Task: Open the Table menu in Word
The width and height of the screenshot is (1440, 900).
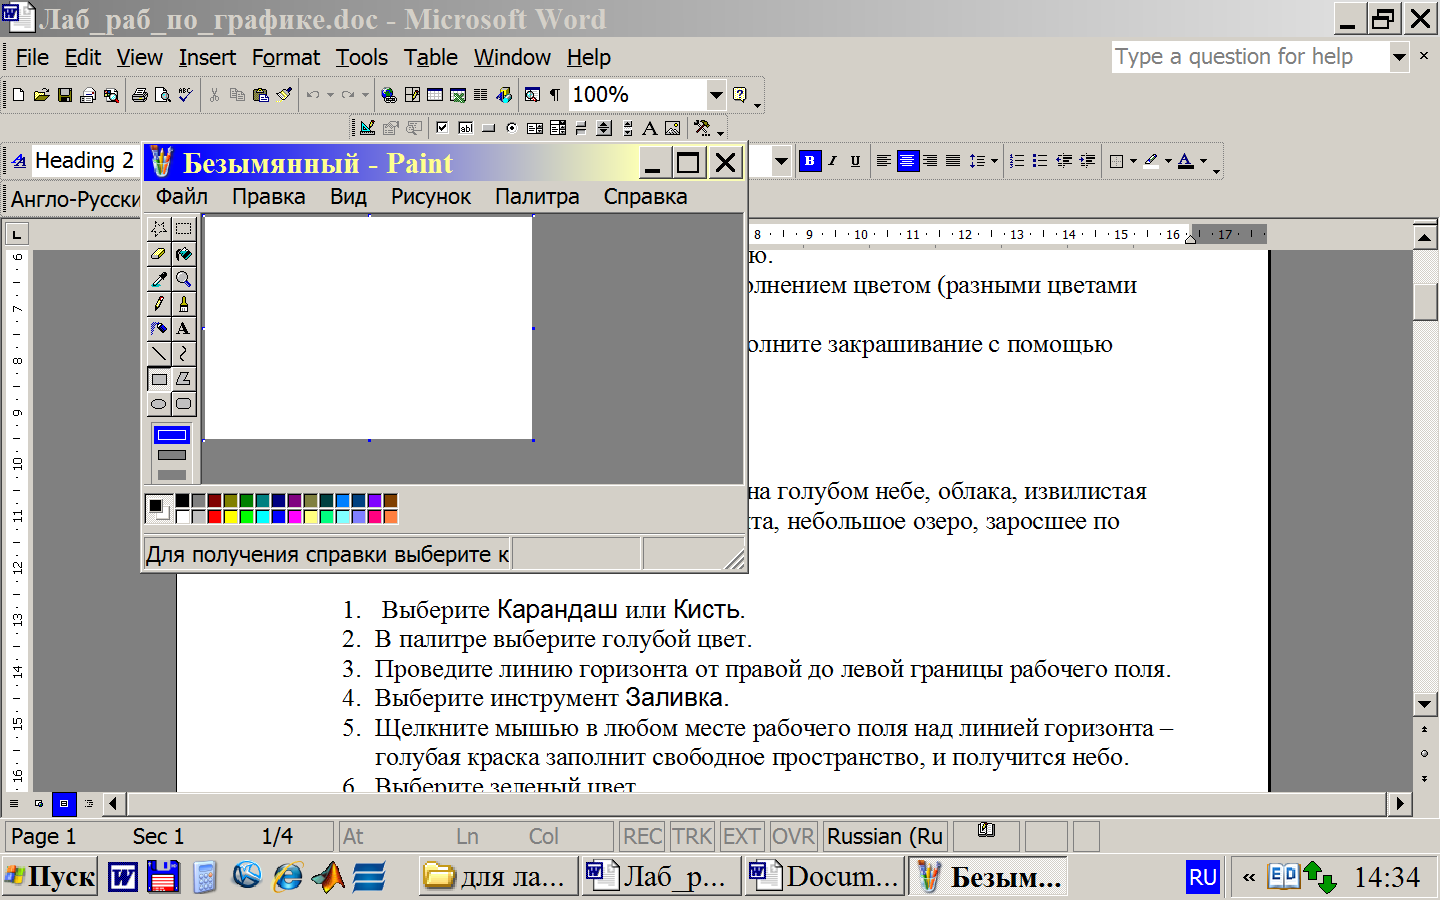Action: [x=431, y=58]
